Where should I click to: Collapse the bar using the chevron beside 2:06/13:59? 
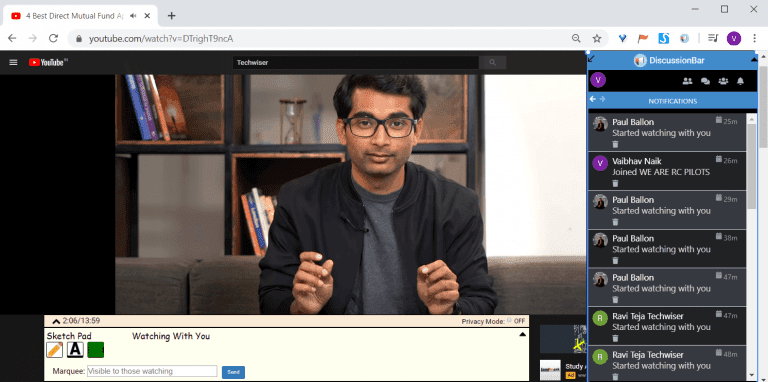[56, 321]
